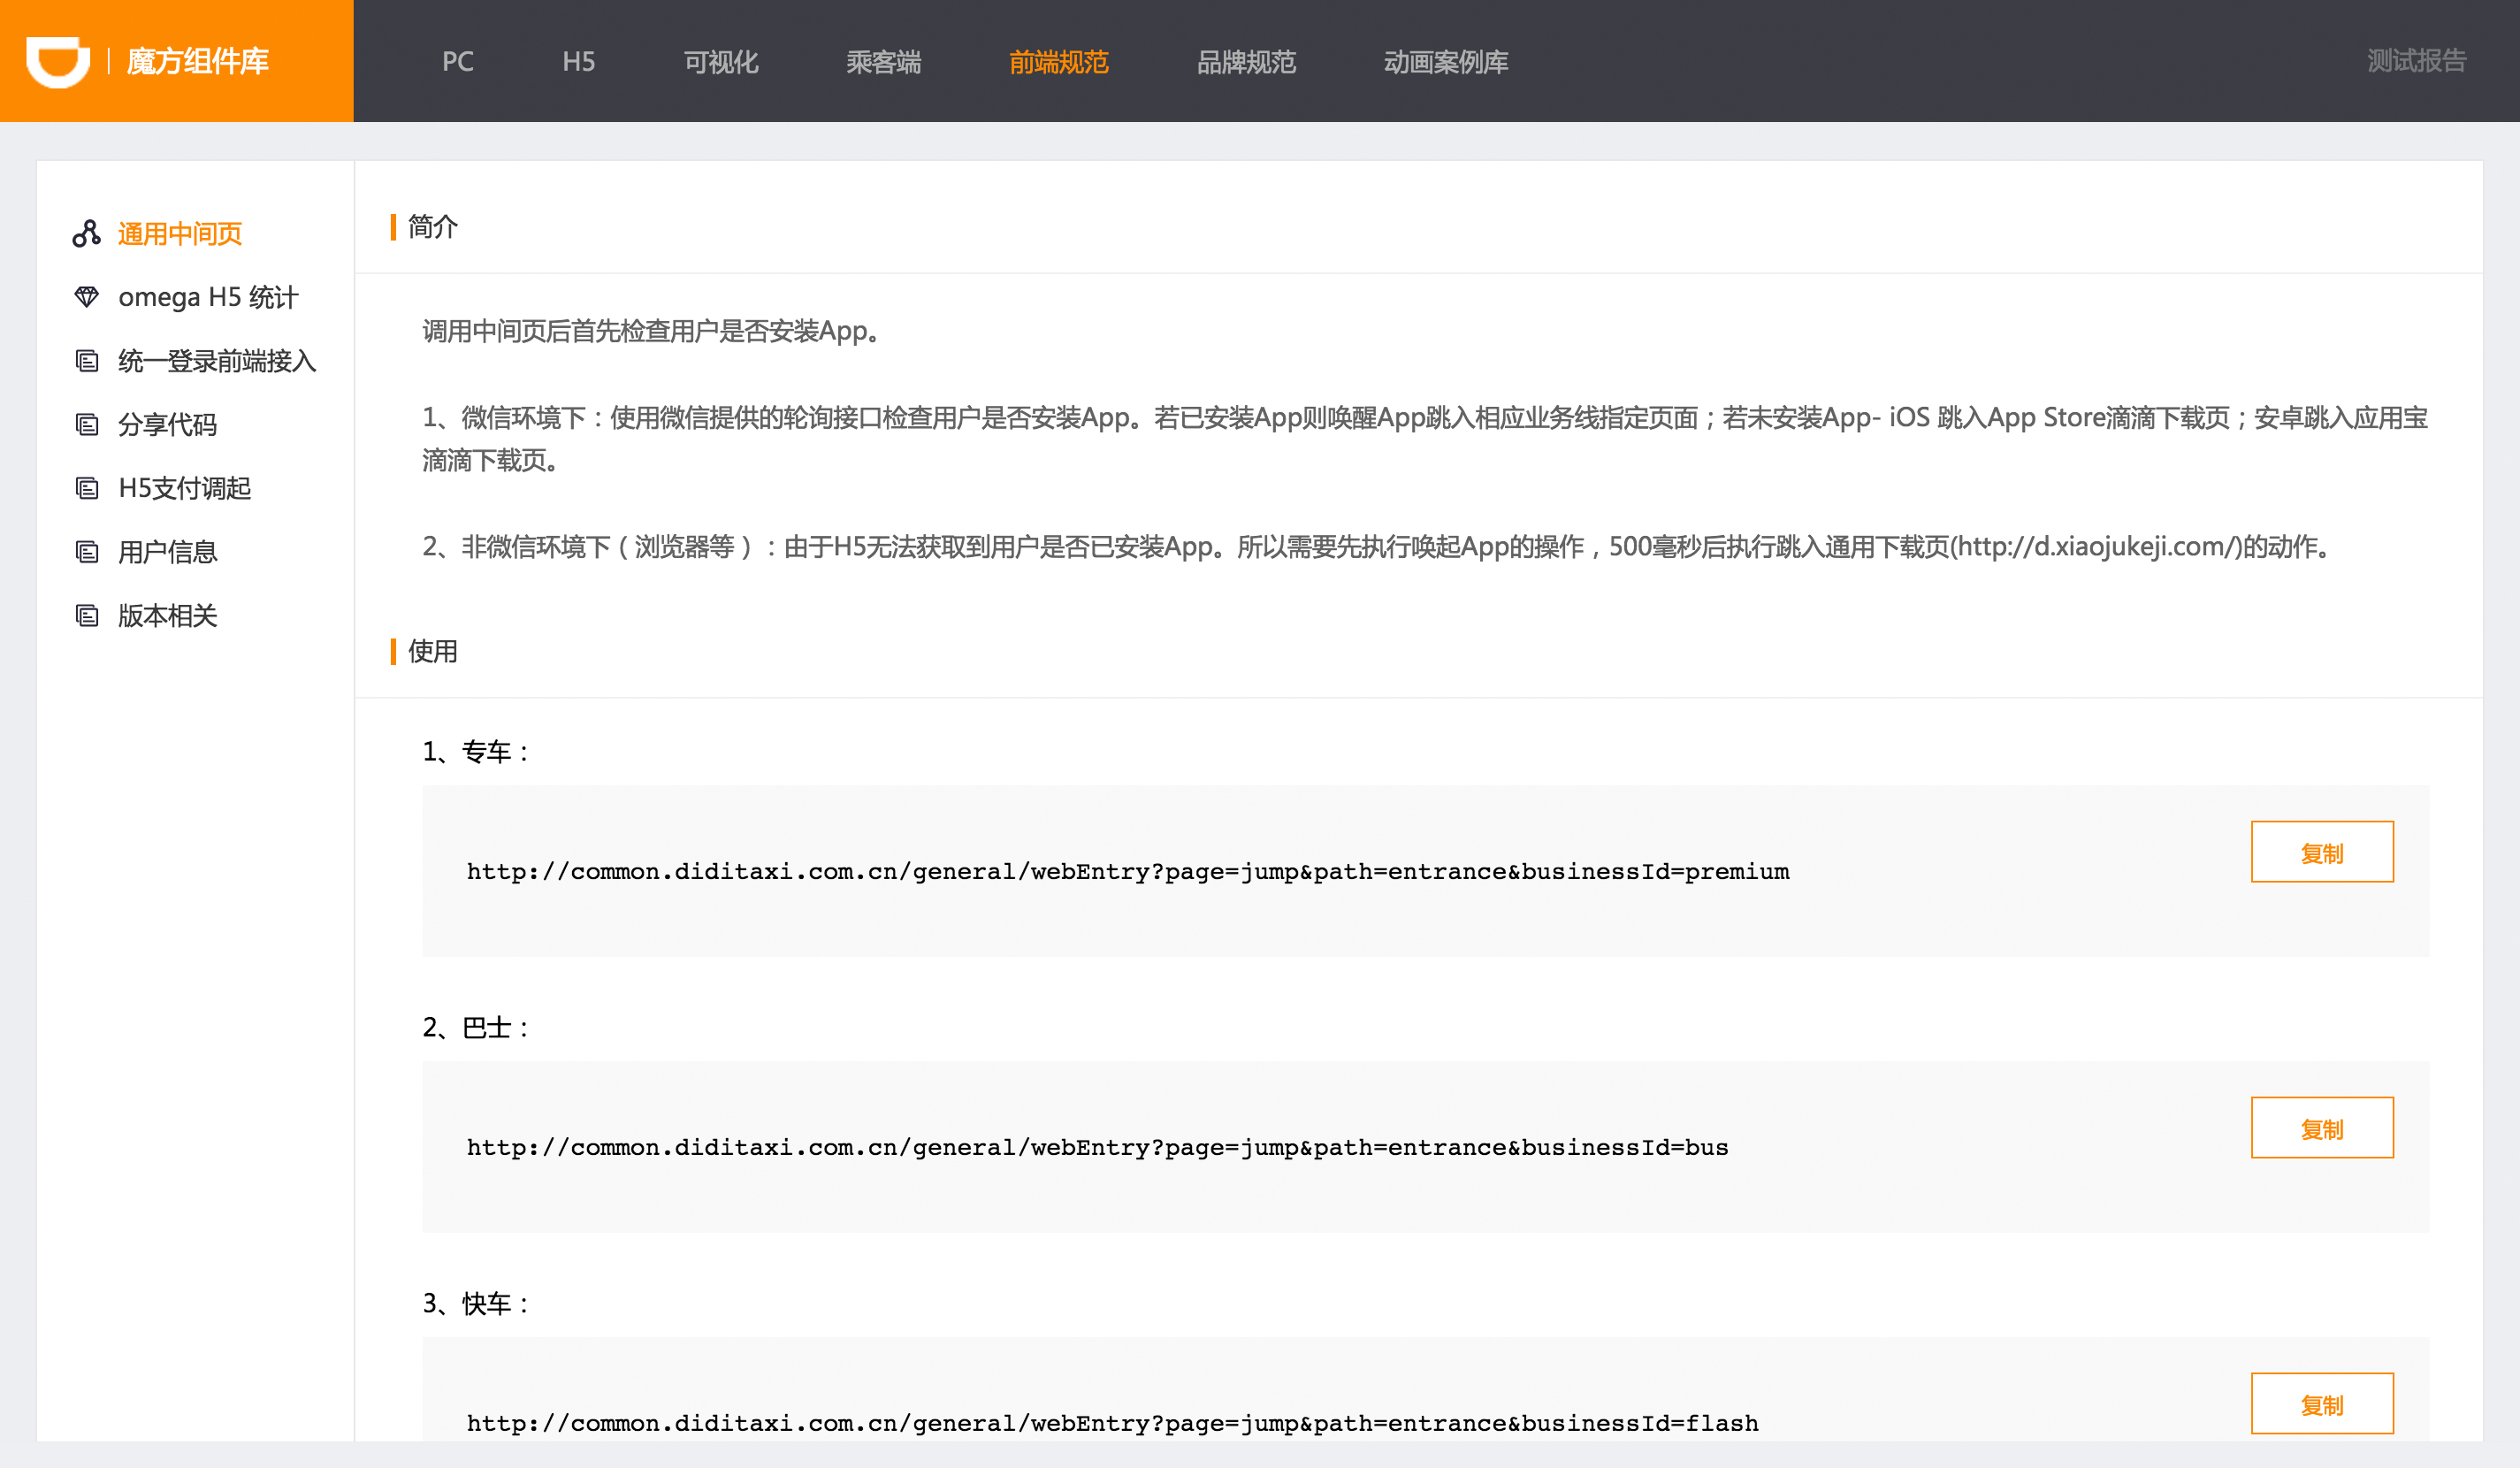Open the H5 section in the navigation
The width and height of the screenshot is (2520, 1468).
click(x=580, y=61)
